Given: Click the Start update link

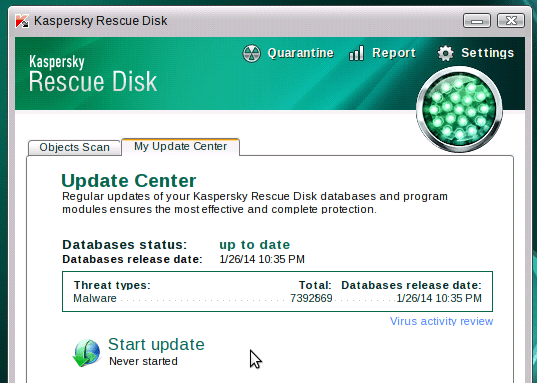Looking at the screenshot, I should (156, 344).
